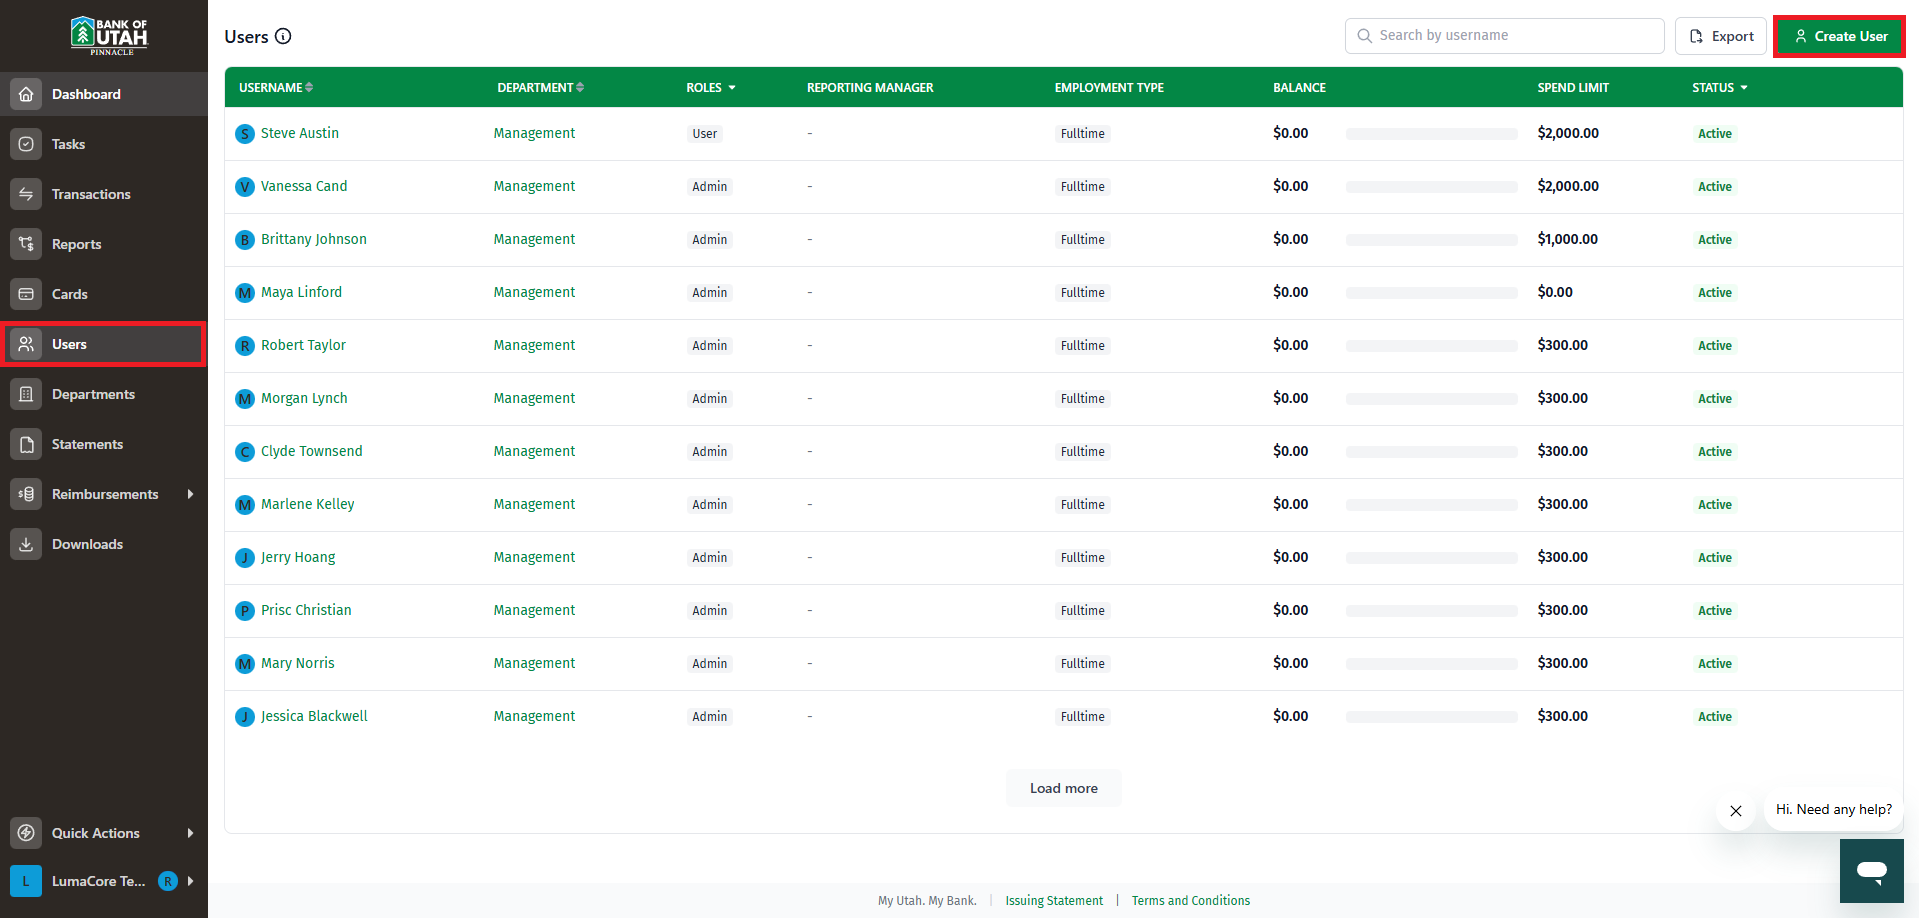Click Jerry Hoang's J avatar
The image size is (1919, 918).
[x=245, y=558]
